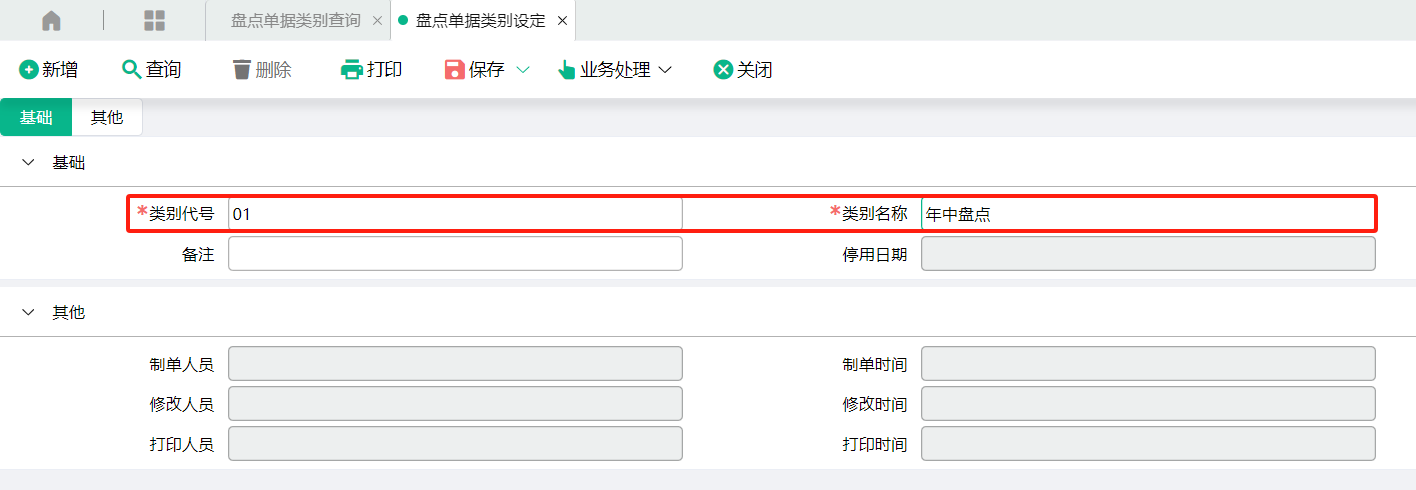This screenshot has width=1416, height=490.
Task: Switch to the 盘点单据类别查询 tab
Action: [295, 20]
